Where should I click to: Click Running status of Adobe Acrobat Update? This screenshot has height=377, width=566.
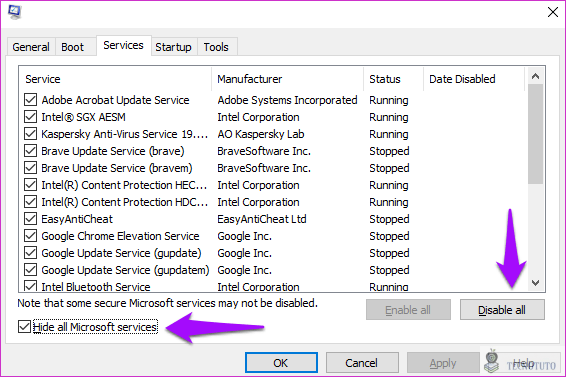coord(389,100)
